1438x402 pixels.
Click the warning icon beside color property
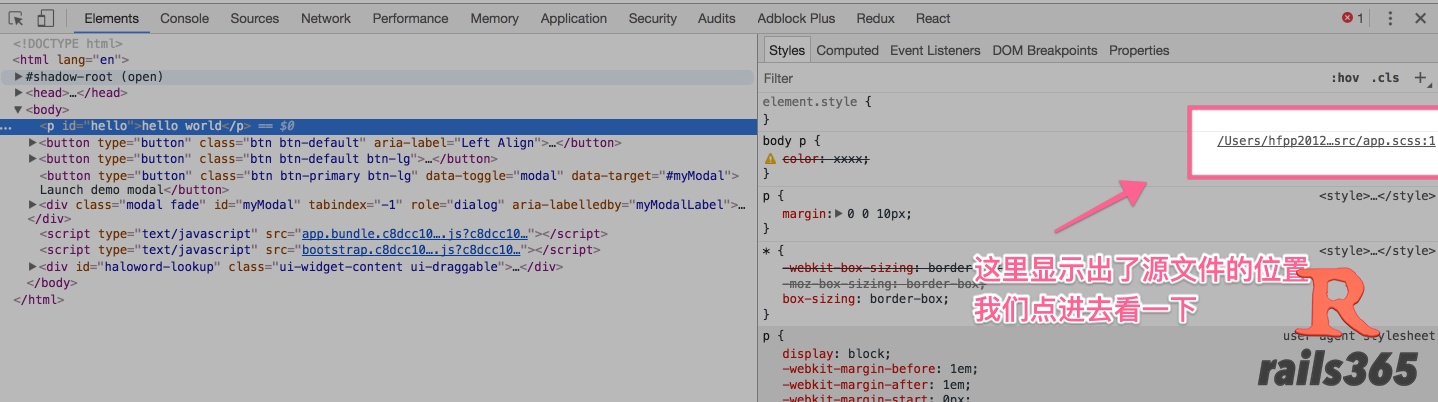click(770, 159)
